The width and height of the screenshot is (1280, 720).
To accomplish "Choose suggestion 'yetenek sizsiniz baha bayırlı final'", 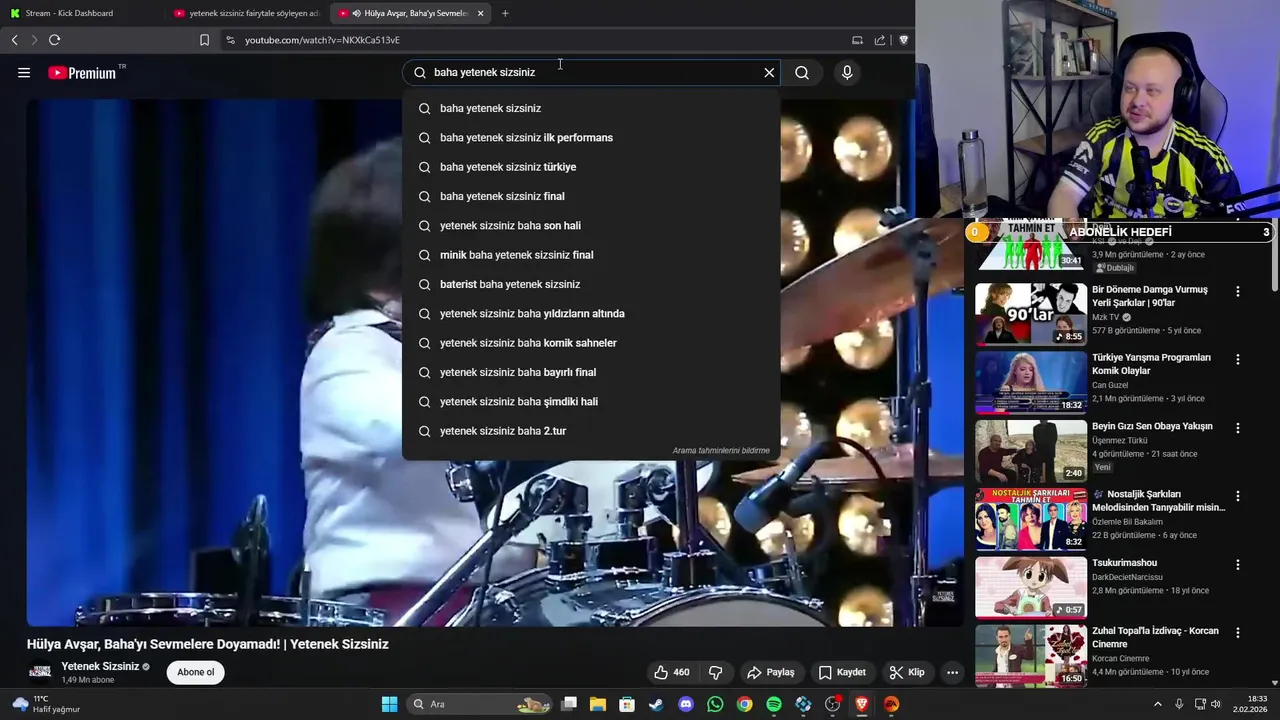I will [591, 372].
